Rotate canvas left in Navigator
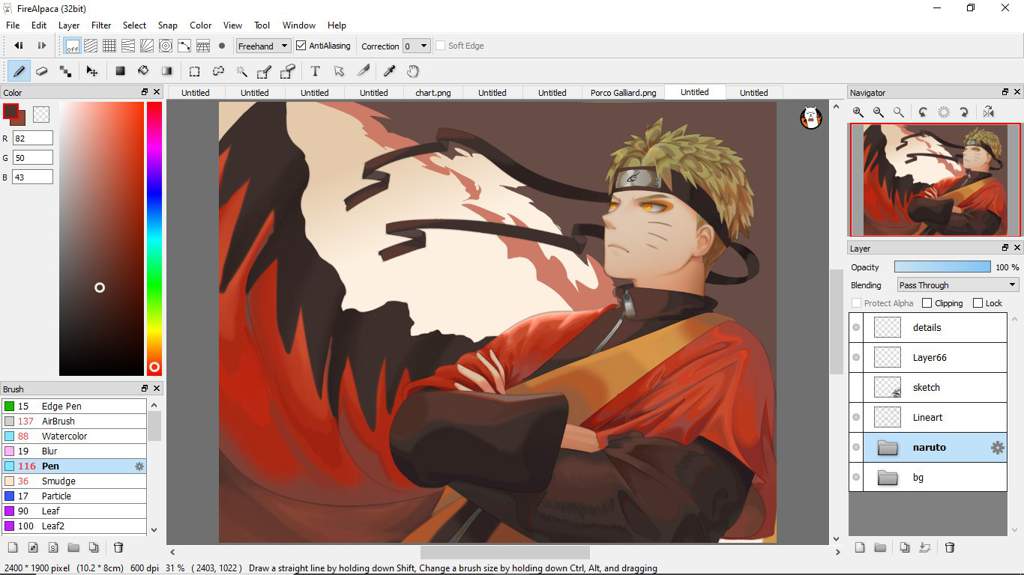 [923, 112]
